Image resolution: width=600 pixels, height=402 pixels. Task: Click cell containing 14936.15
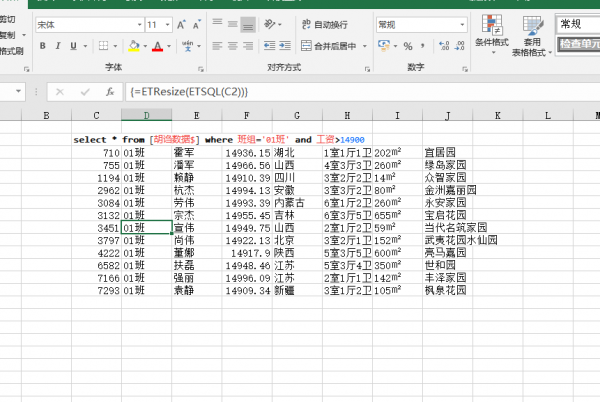[247, 153]
